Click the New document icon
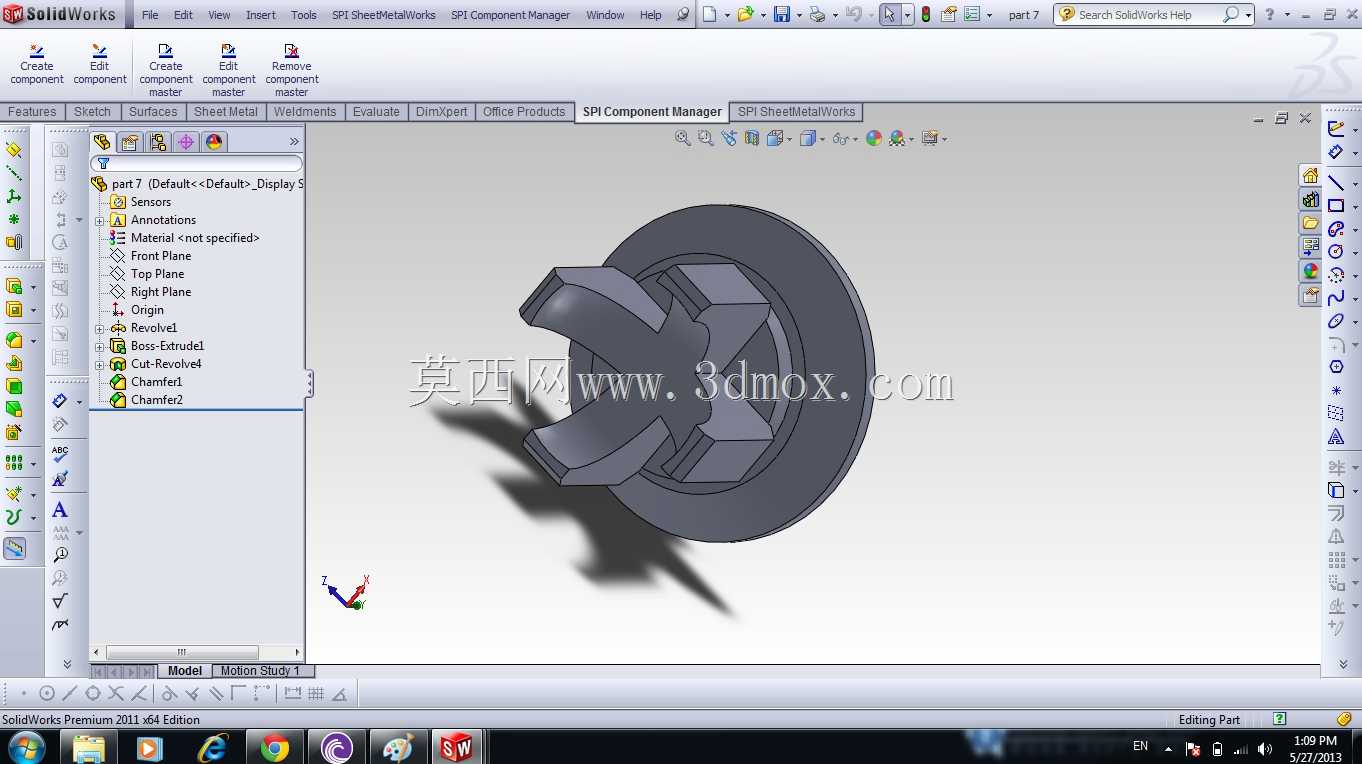 coord(709,14)
